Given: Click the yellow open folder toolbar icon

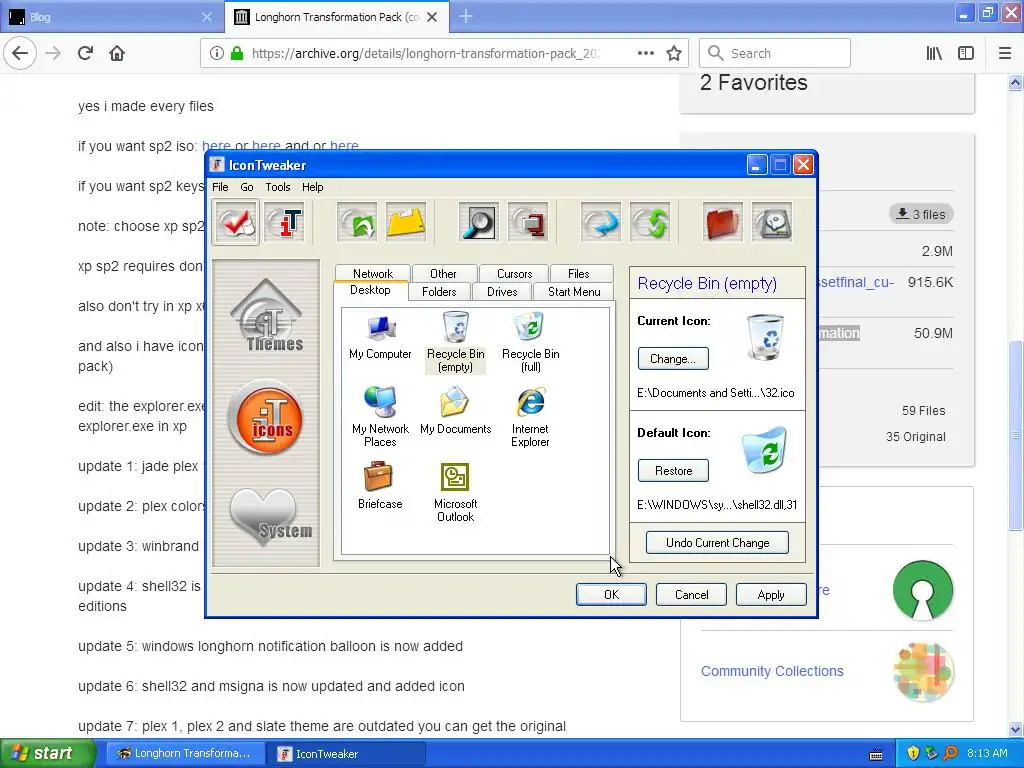Looking at the screenshot, I should [406, 223].
